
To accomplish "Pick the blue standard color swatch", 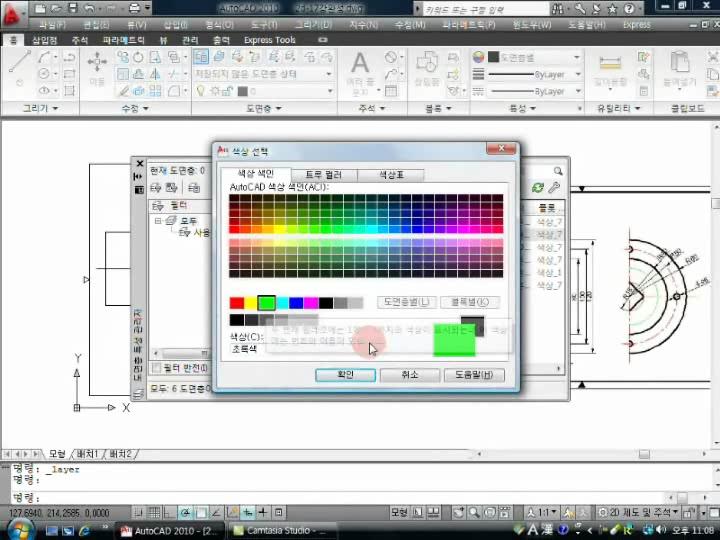I will pyautogui.click(x=296, y=303).
